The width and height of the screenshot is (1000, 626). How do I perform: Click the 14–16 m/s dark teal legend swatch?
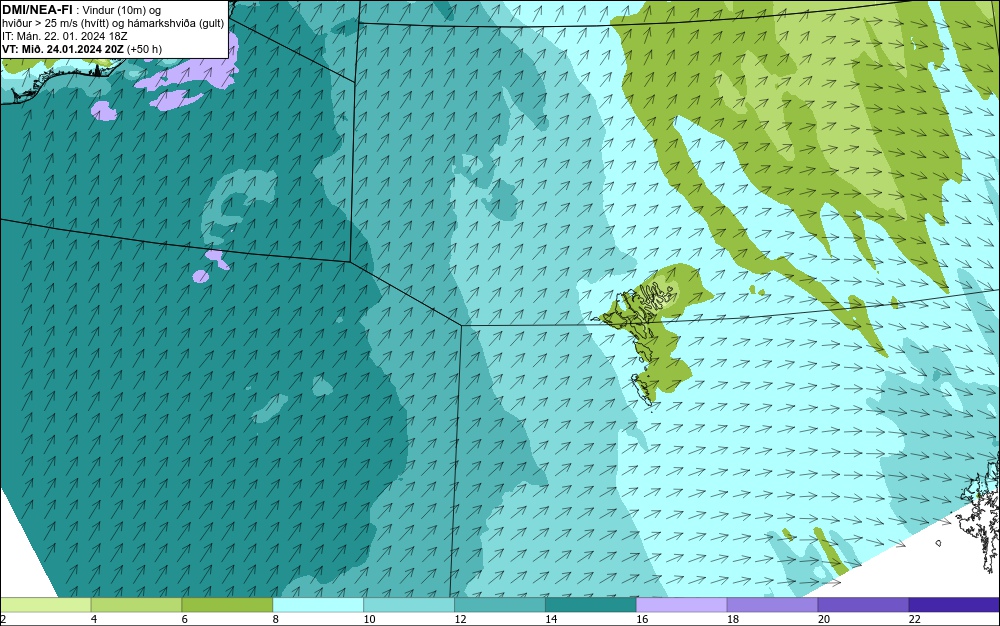(x=591, y=605)
